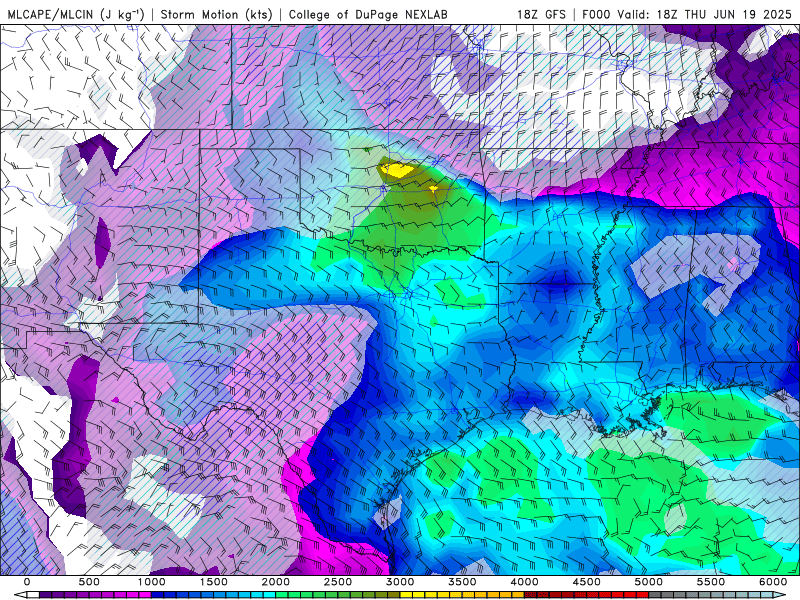
Task: Click the large yellow CAPE maximum over Oklahoma
Action: click(395, 169)
